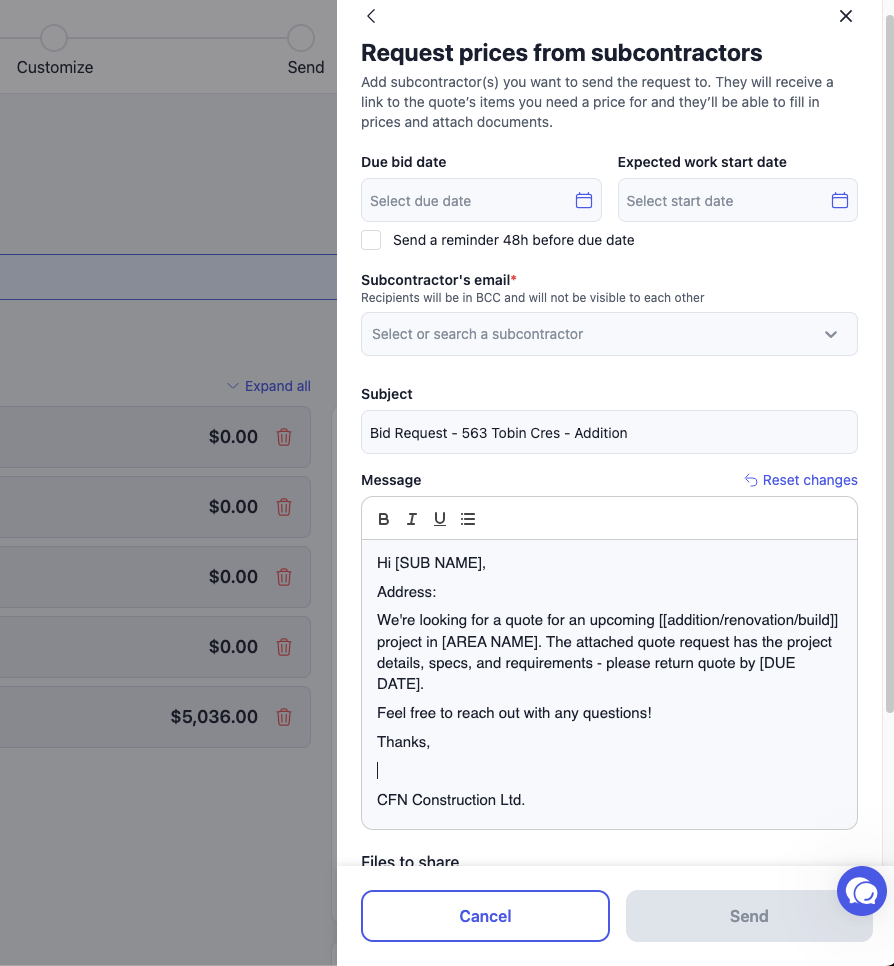Toggle underline formatting in the message editor
Screen dimensions: 894x966
click(x=439, y=519)
